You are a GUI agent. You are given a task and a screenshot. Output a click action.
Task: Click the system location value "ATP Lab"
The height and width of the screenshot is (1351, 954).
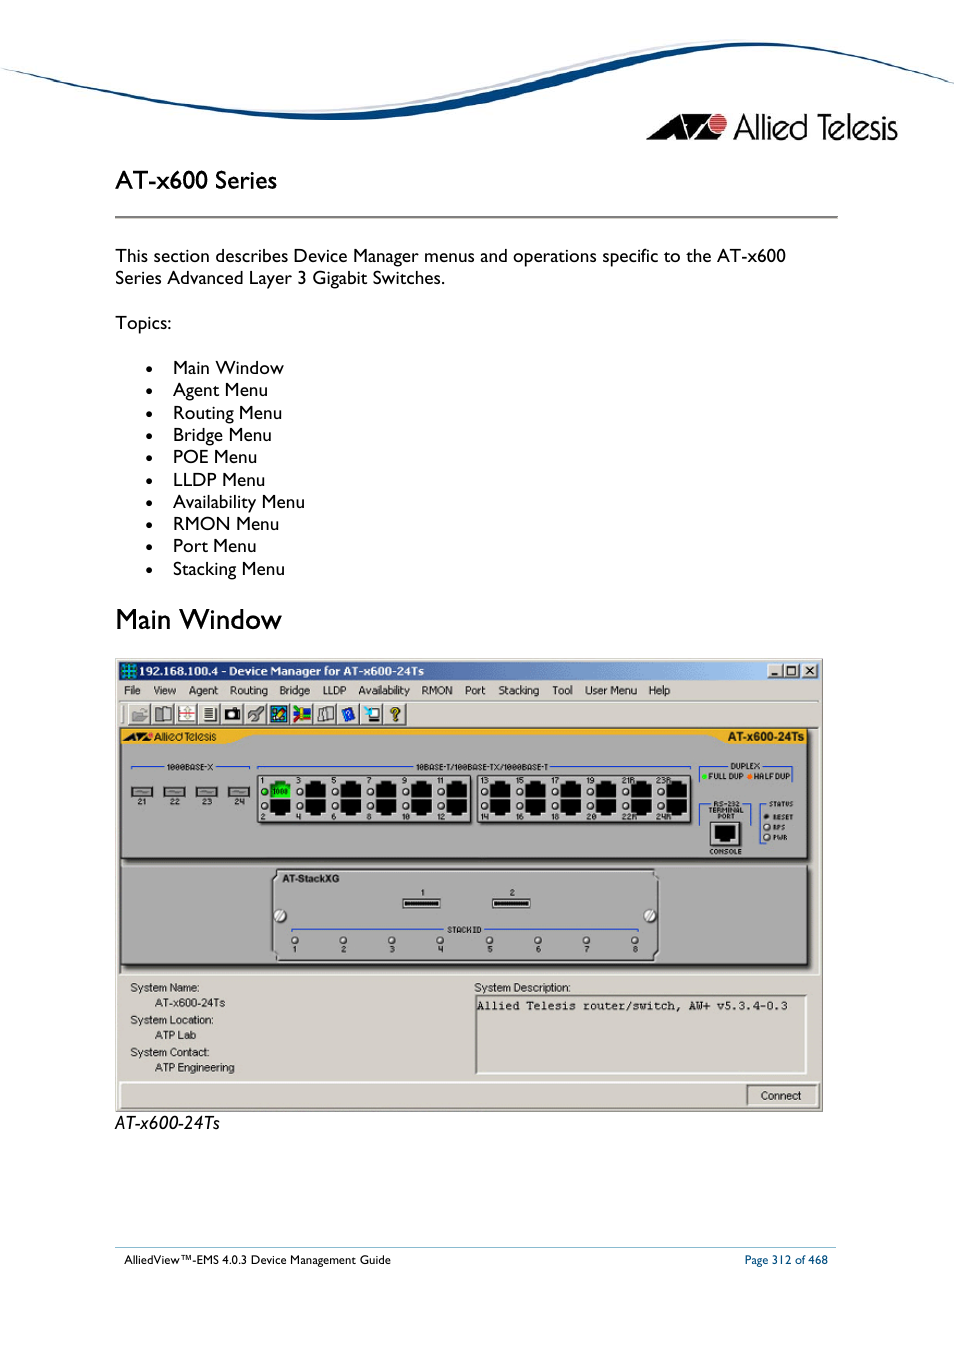(175, 1035)
